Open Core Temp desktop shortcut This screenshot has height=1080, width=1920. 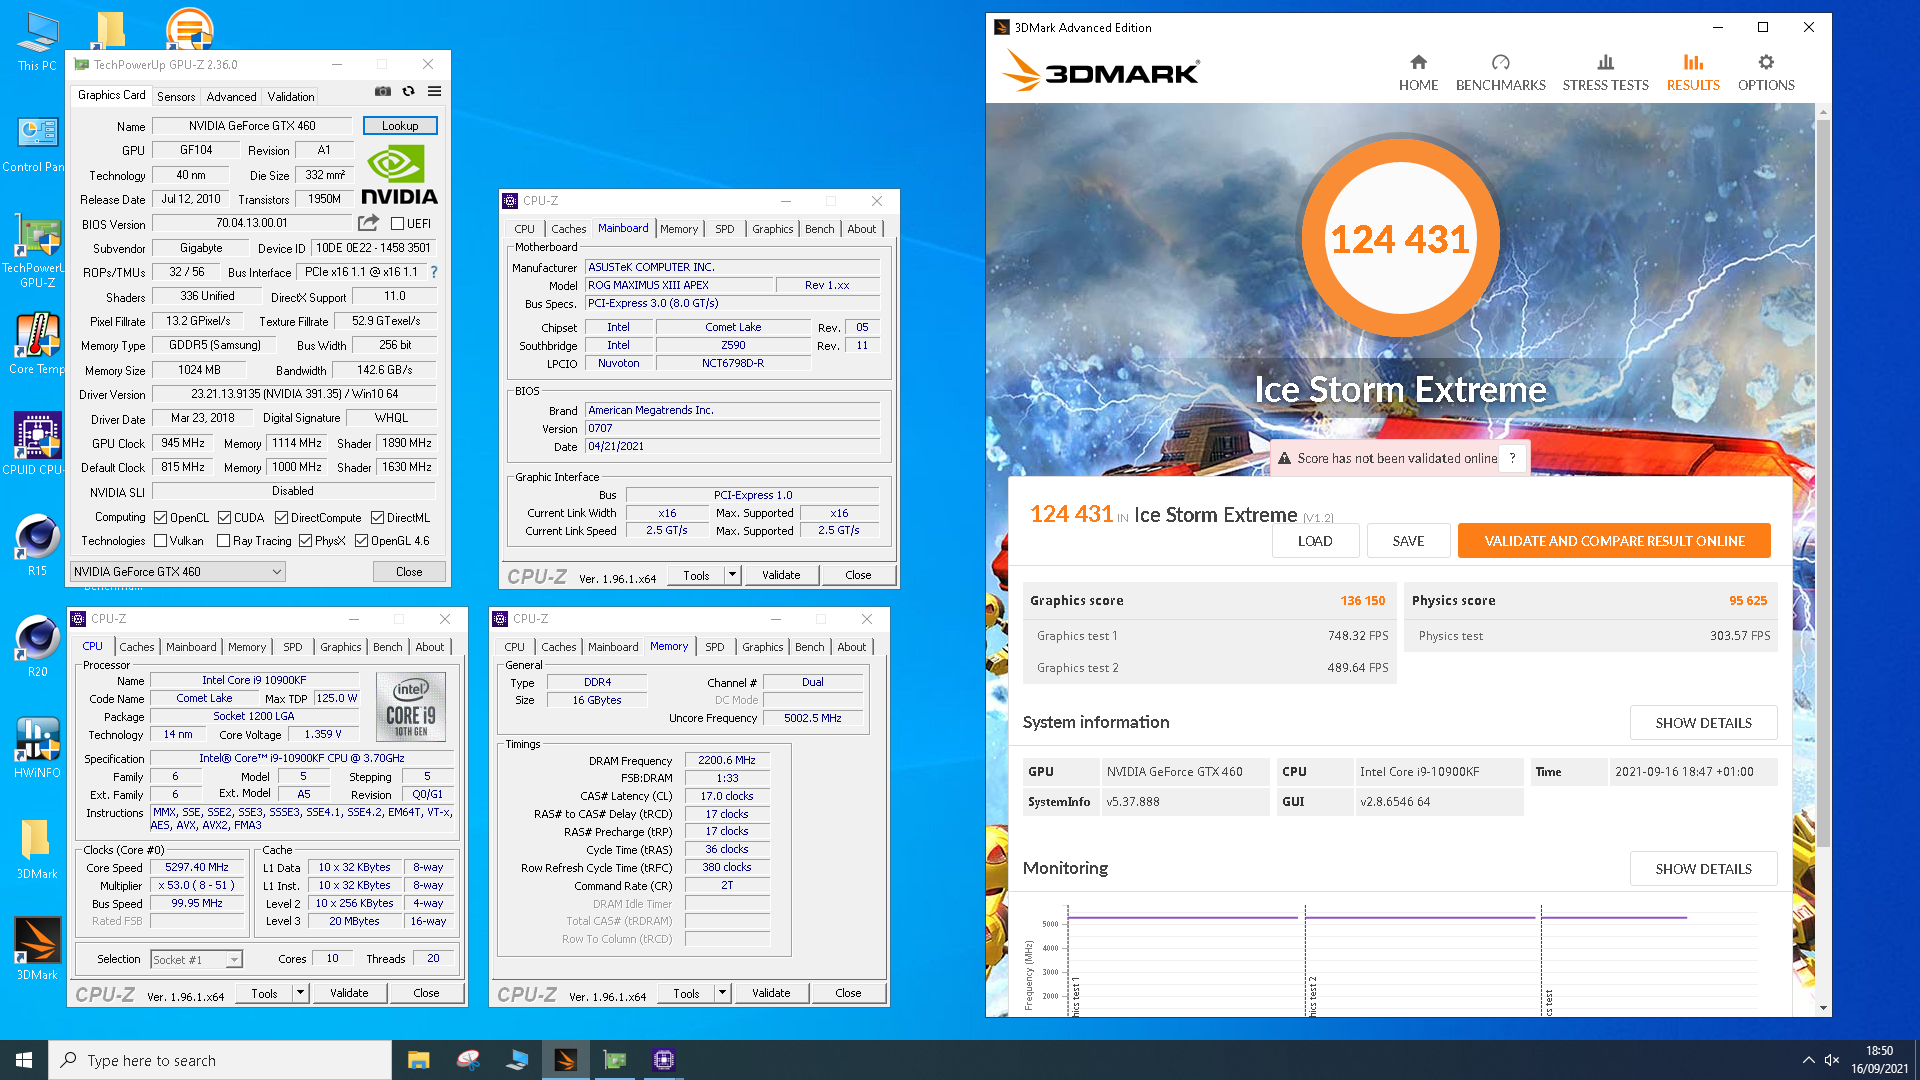point(37,344)
